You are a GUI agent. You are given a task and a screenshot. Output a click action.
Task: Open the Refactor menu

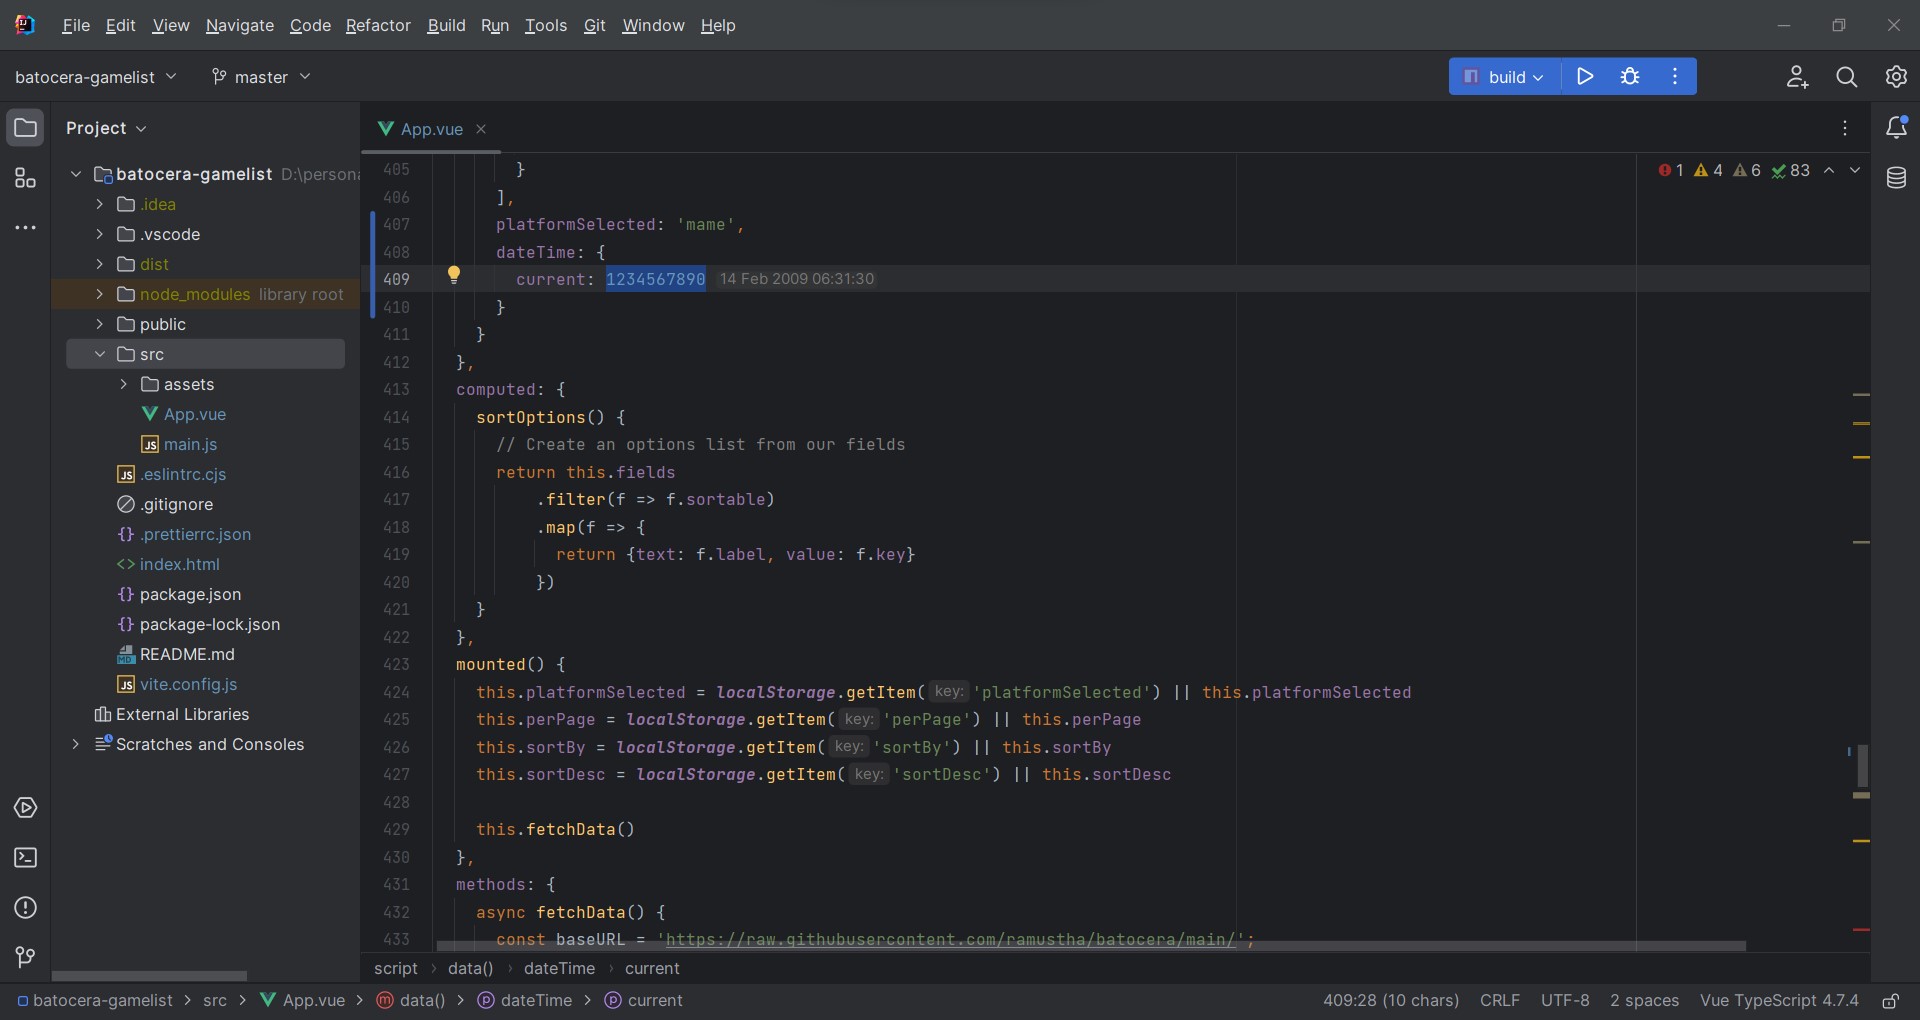coord(378,25)
